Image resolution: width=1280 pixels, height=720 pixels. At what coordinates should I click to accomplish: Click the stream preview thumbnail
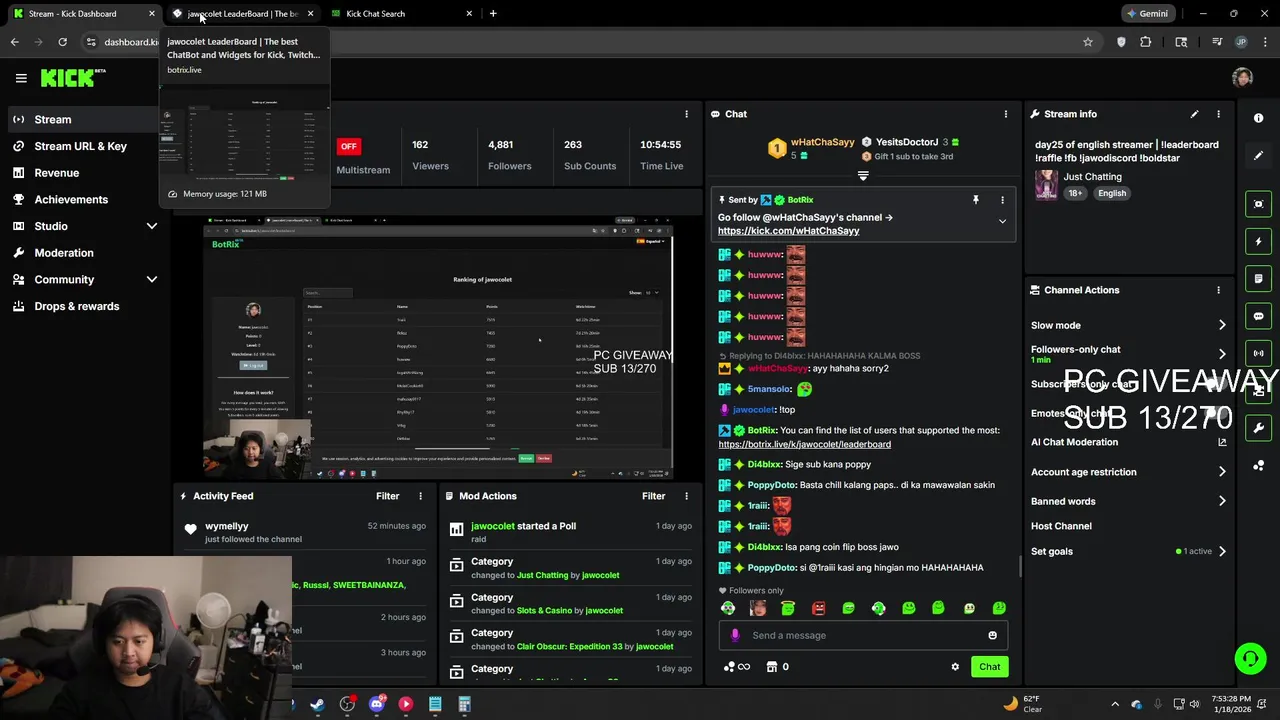click(438, 346)
